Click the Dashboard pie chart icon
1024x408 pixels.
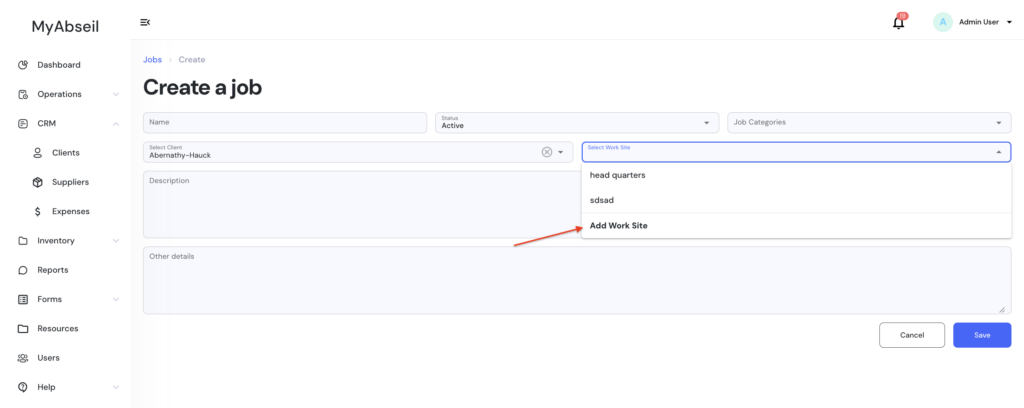(x=23, y=65)
